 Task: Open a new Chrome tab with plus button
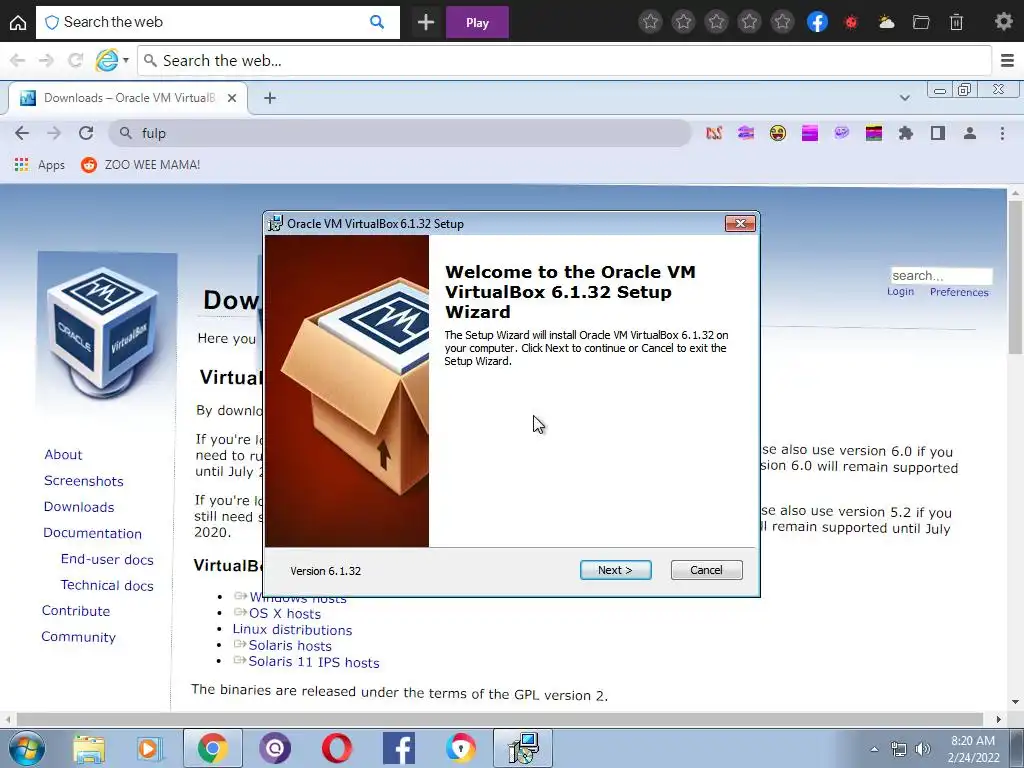(x=270, y=98)
